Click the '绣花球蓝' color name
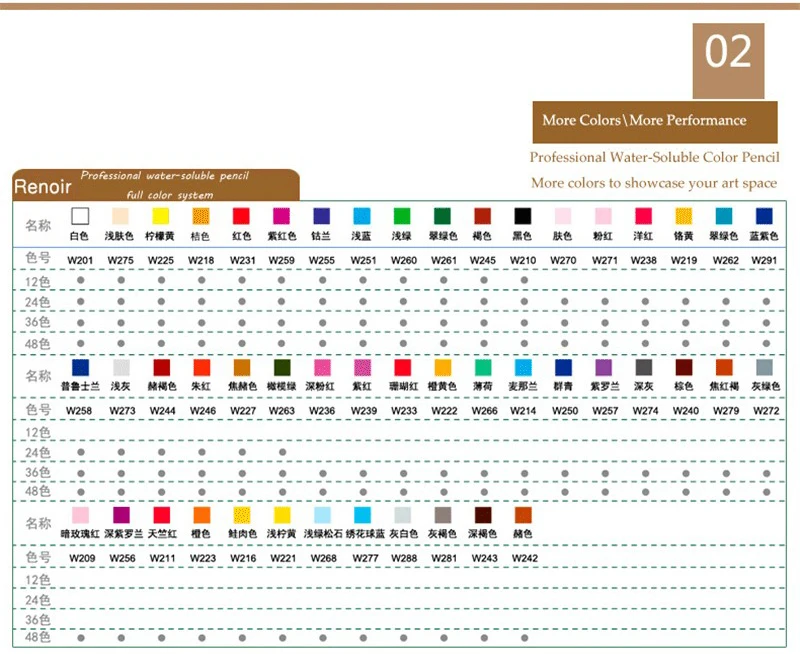Viewport: 800px width, 654px height. [x=365, y=534]
